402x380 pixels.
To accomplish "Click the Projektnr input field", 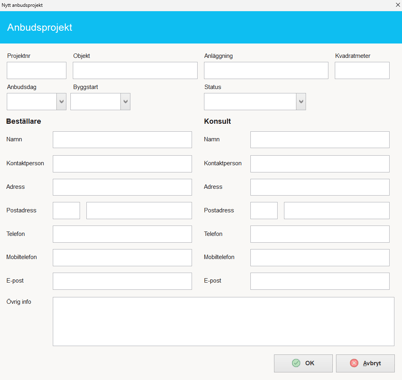I will coord(37,70).
